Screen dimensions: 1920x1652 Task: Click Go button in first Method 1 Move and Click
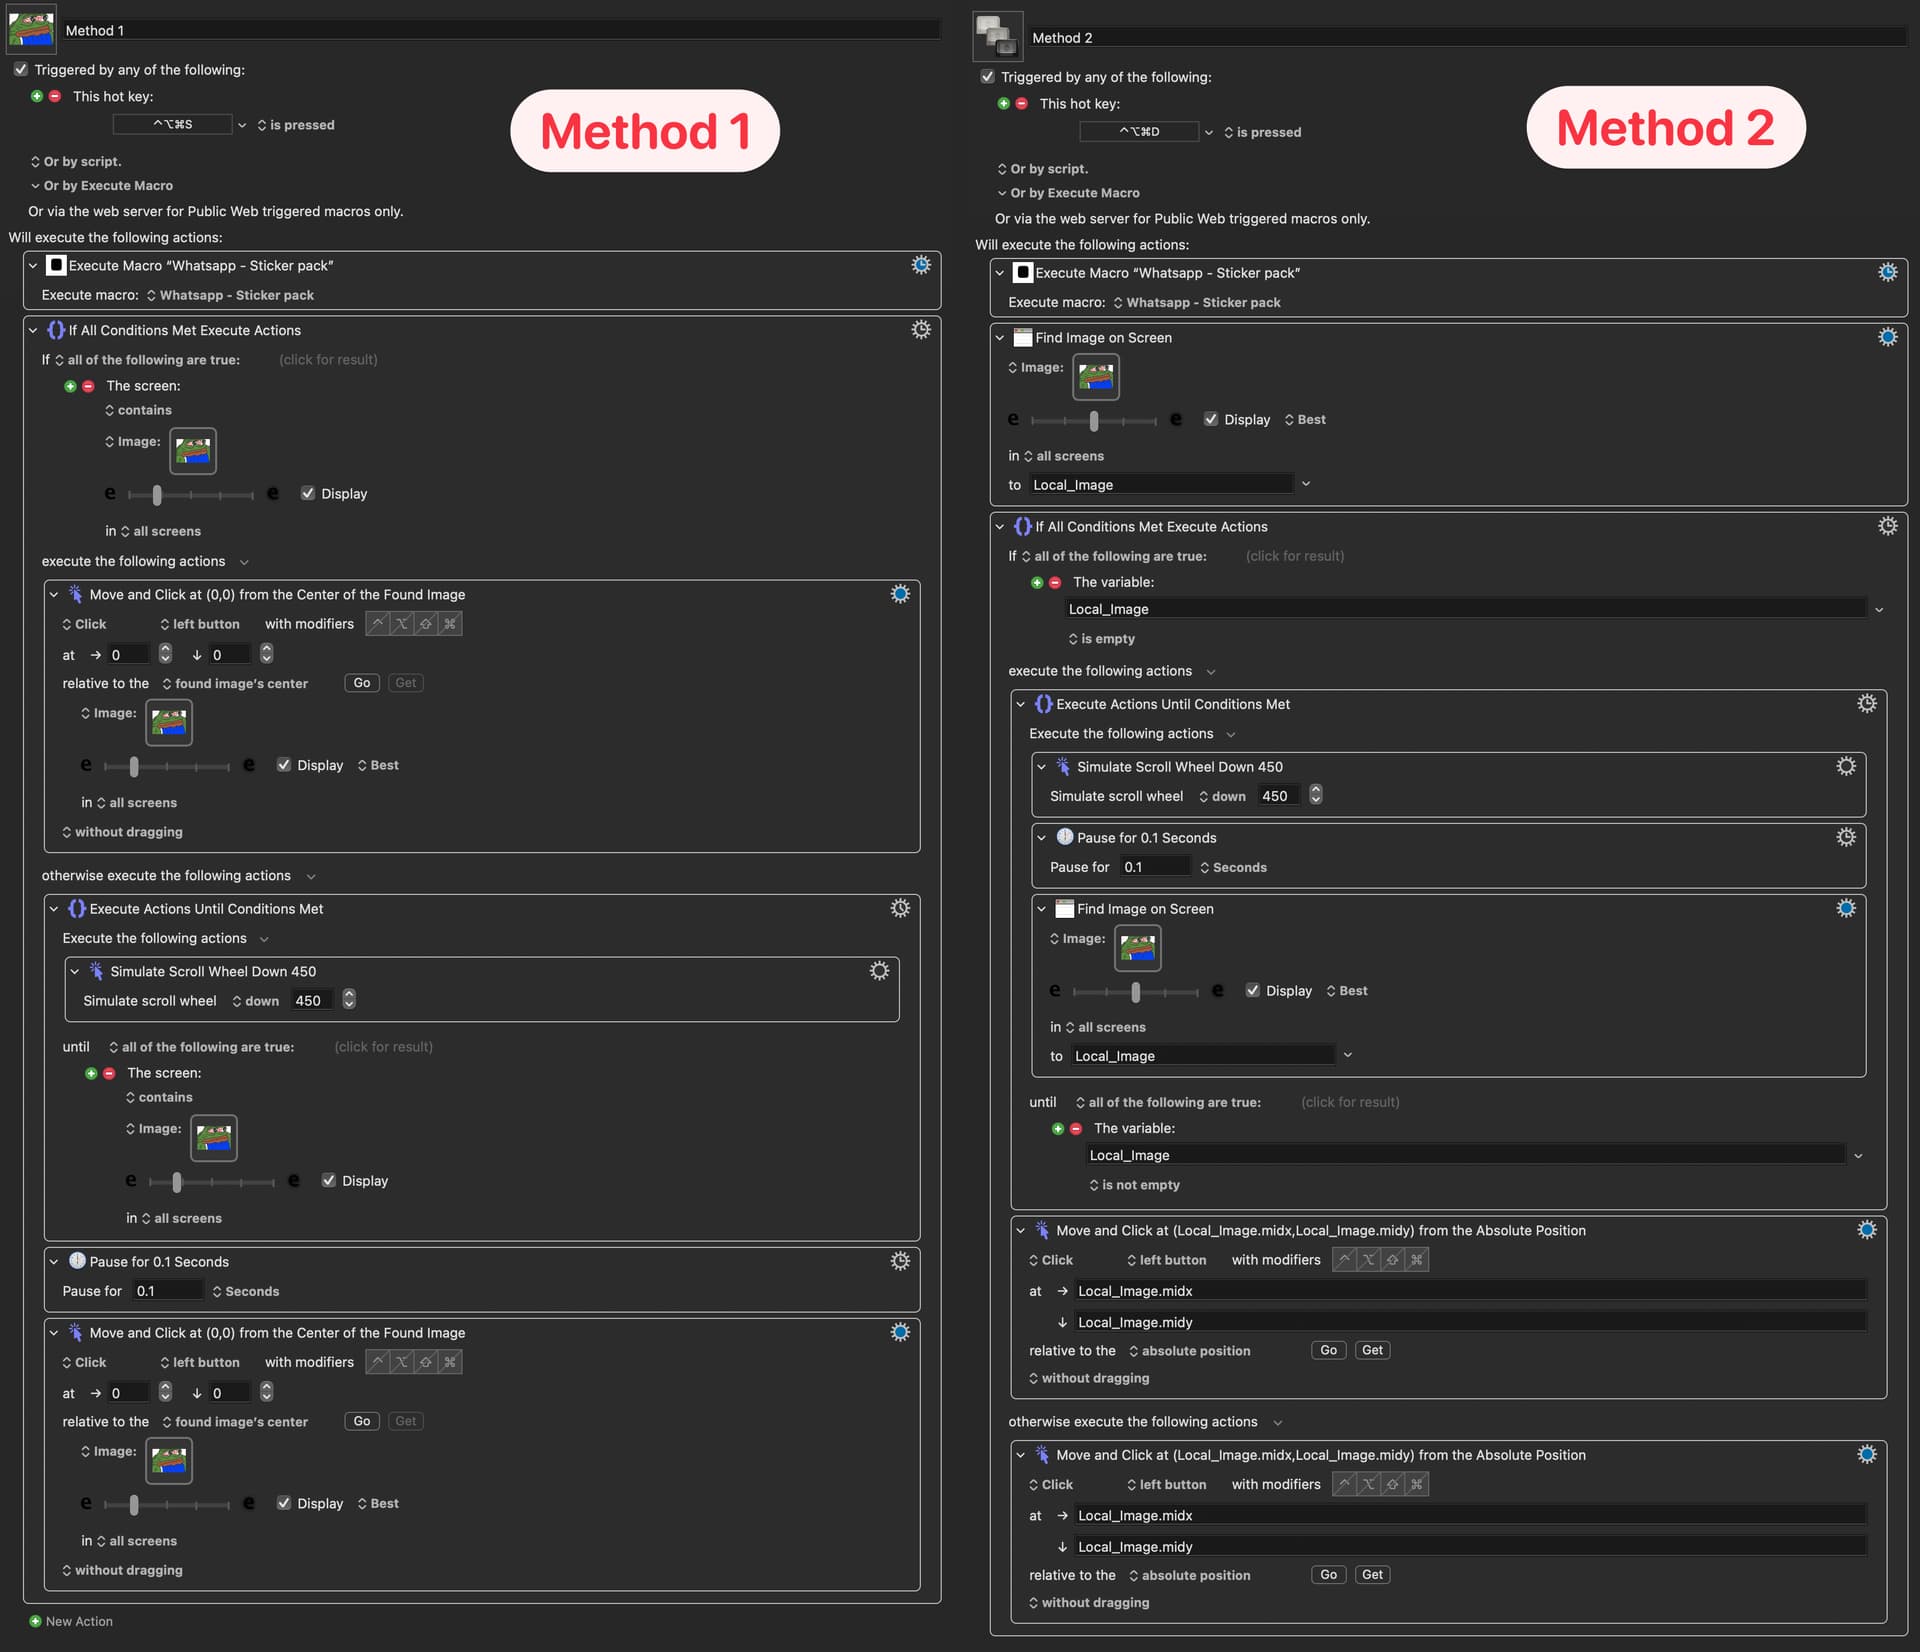tap(361, 683)
